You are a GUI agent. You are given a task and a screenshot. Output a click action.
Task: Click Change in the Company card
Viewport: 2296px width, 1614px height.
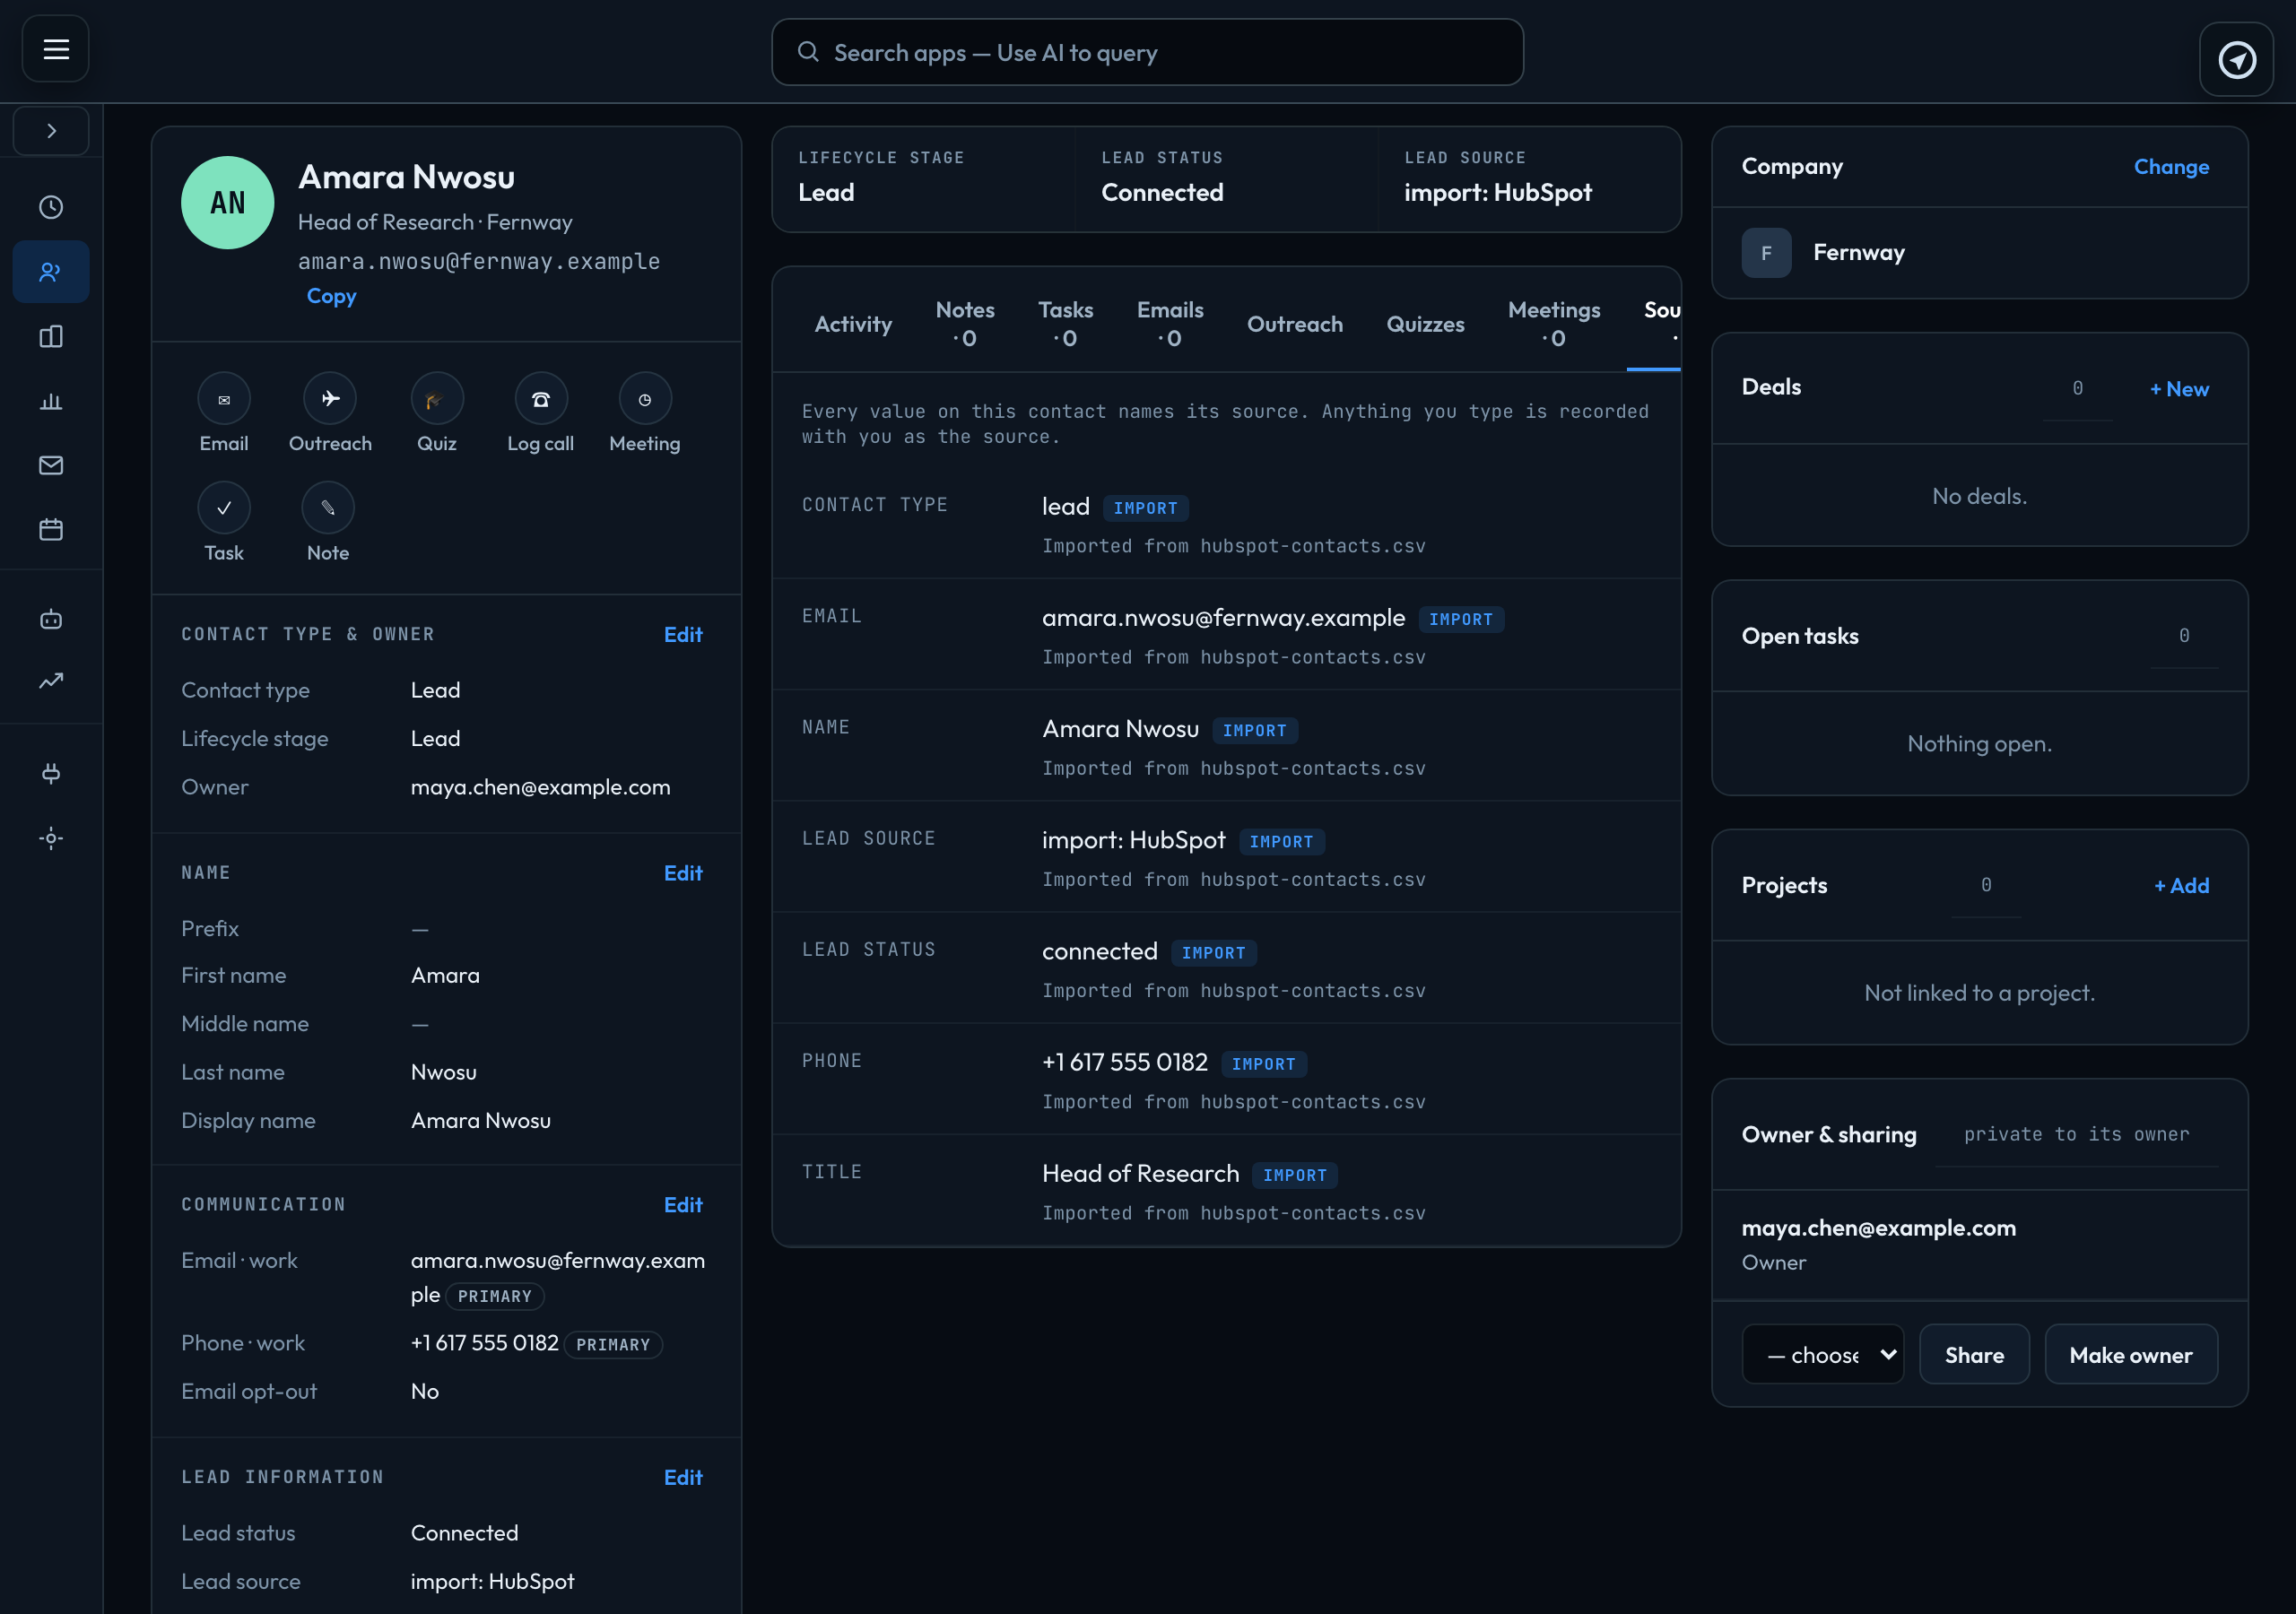pyautogui.click(x=2171, y=167)
